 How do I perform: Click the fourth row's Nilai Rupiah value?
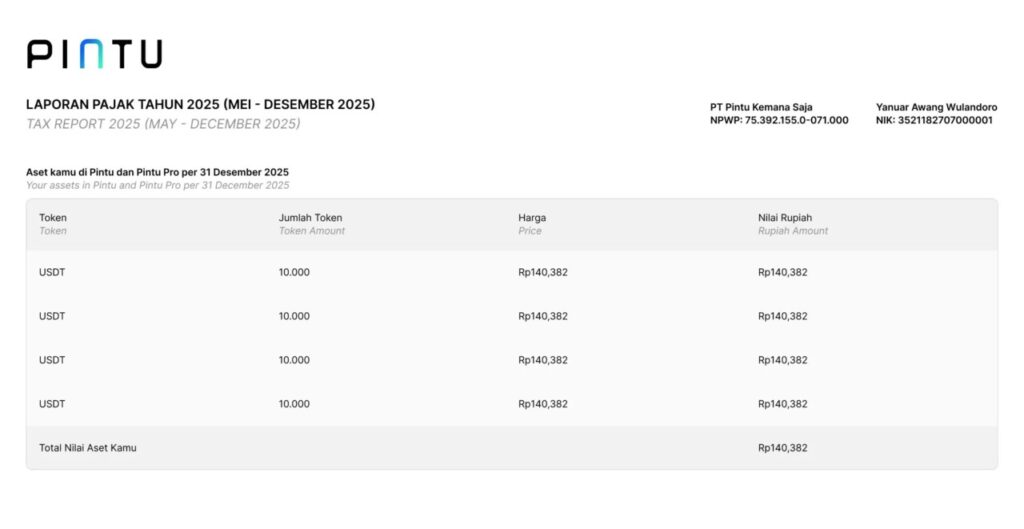[783, 404]
